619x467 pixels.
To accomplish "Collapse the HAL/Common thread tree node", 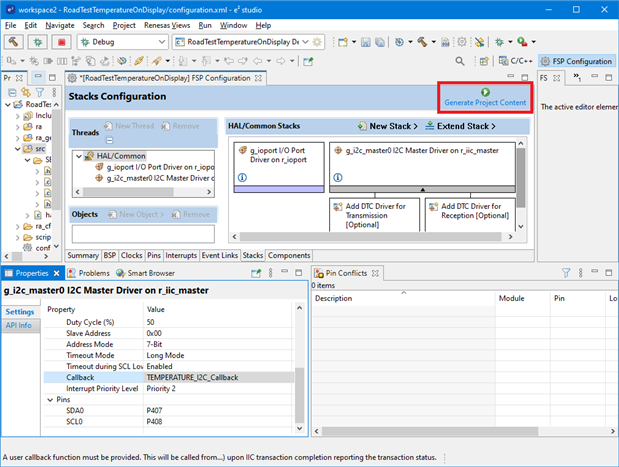I will [x=80, y=156].
